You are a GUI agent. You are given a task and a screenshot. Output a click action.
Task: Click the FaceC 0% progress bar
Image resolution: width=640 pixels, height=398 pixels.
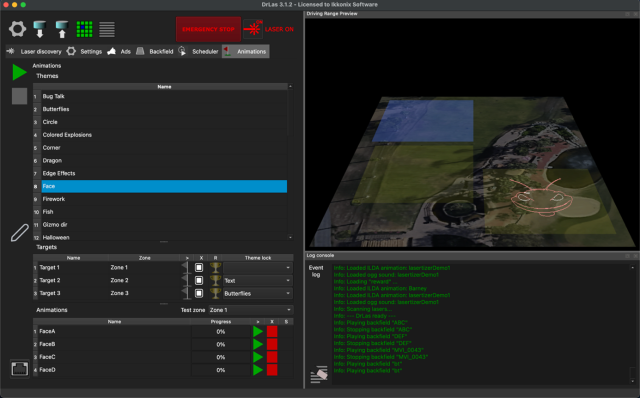(220, 357)
